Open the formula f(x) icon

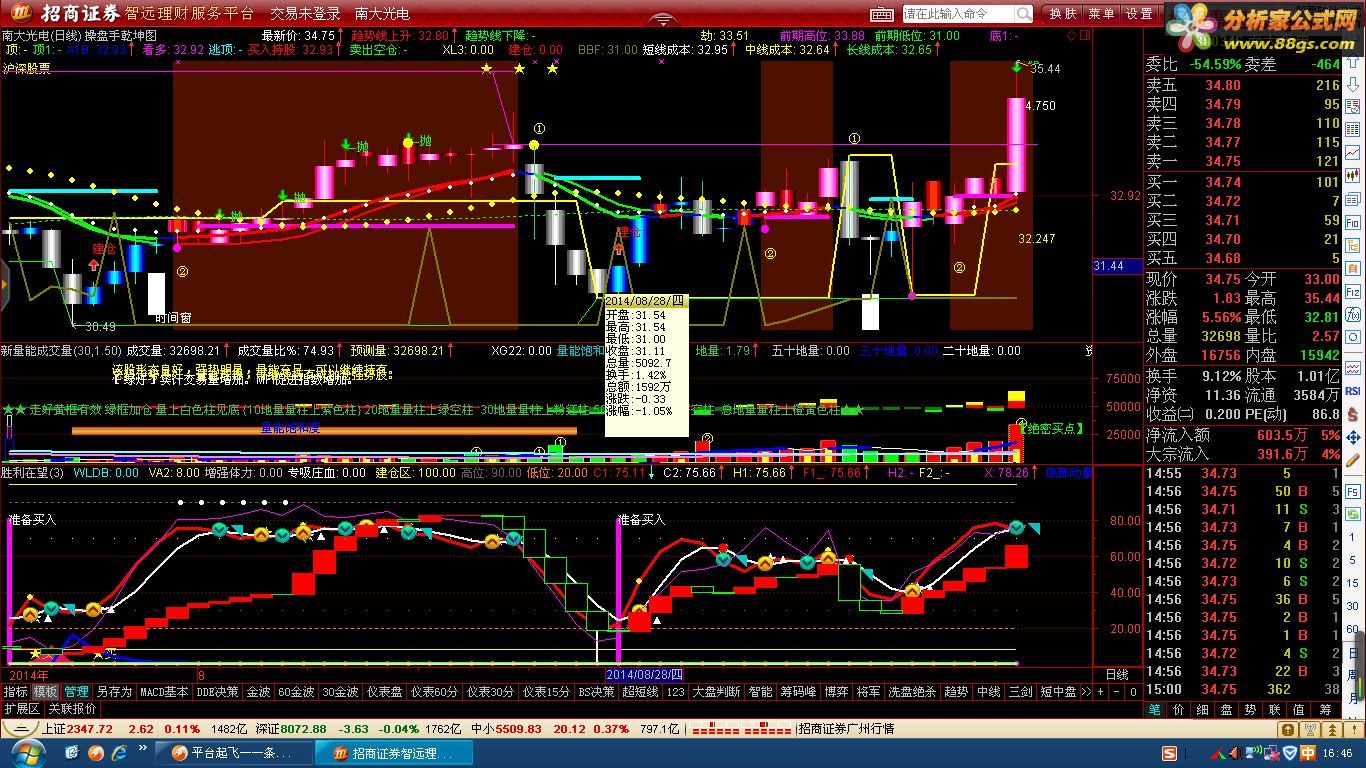pos(1353,314)
